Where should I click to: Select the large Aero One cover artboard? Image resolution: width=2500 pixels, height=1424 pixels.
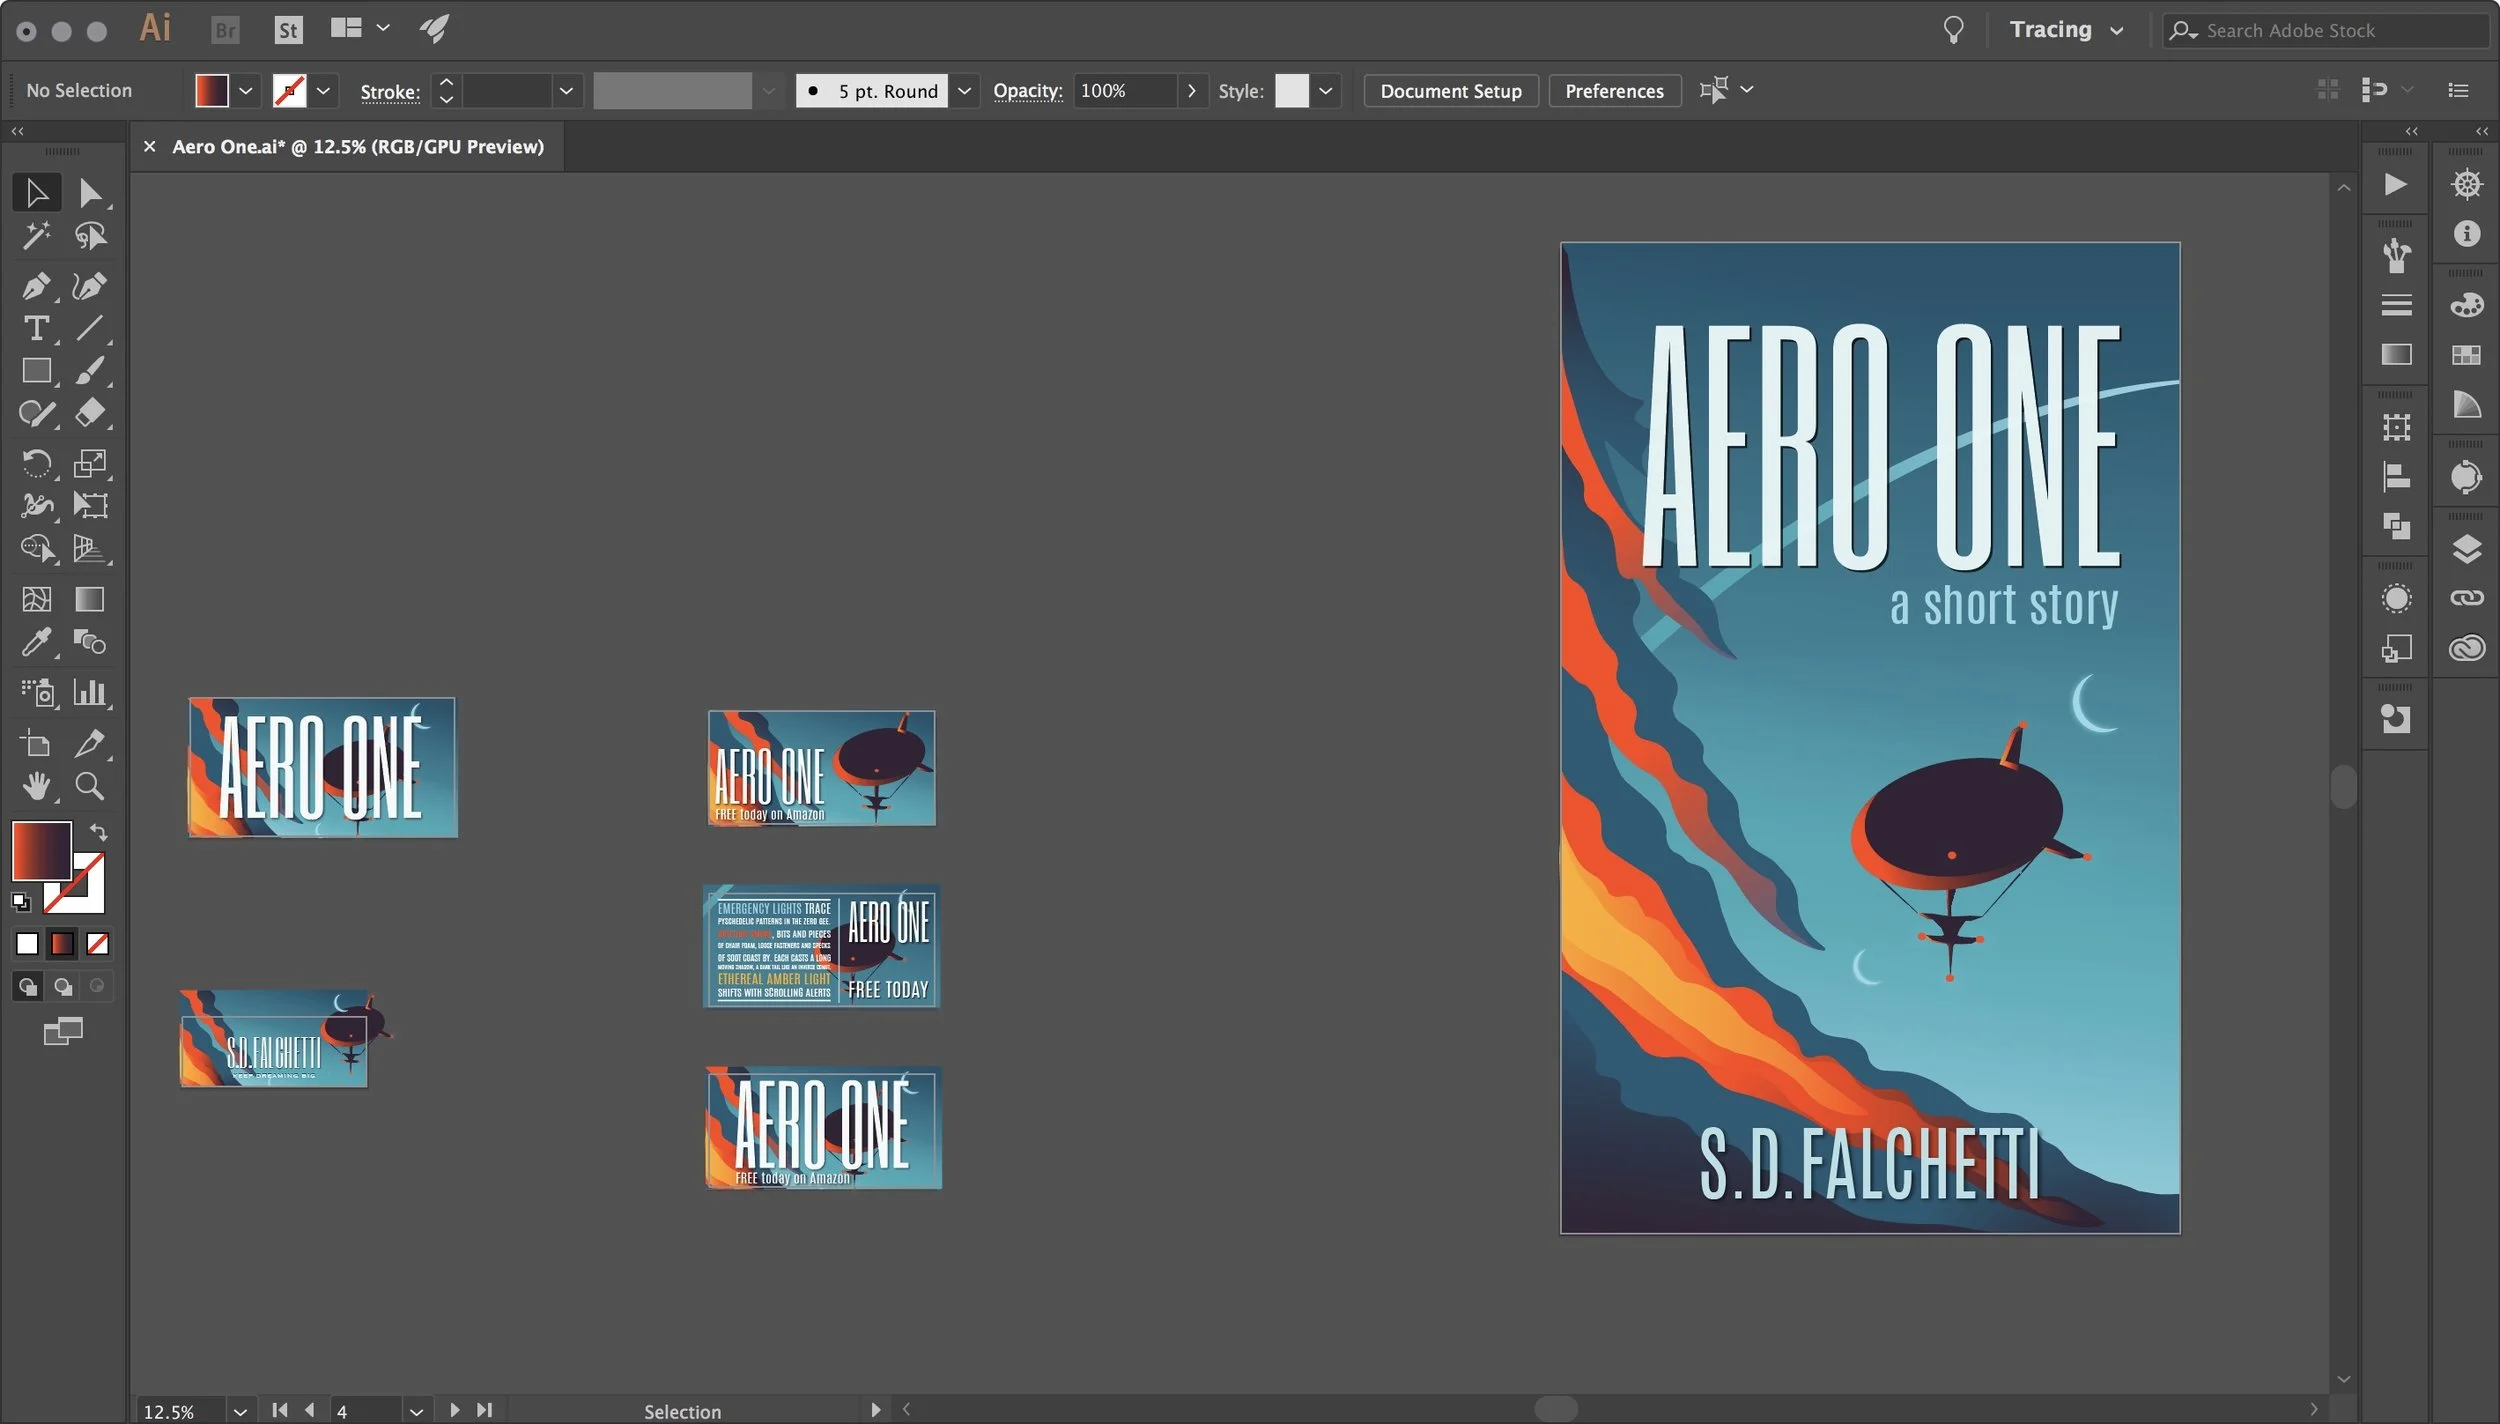[1869, 737]
